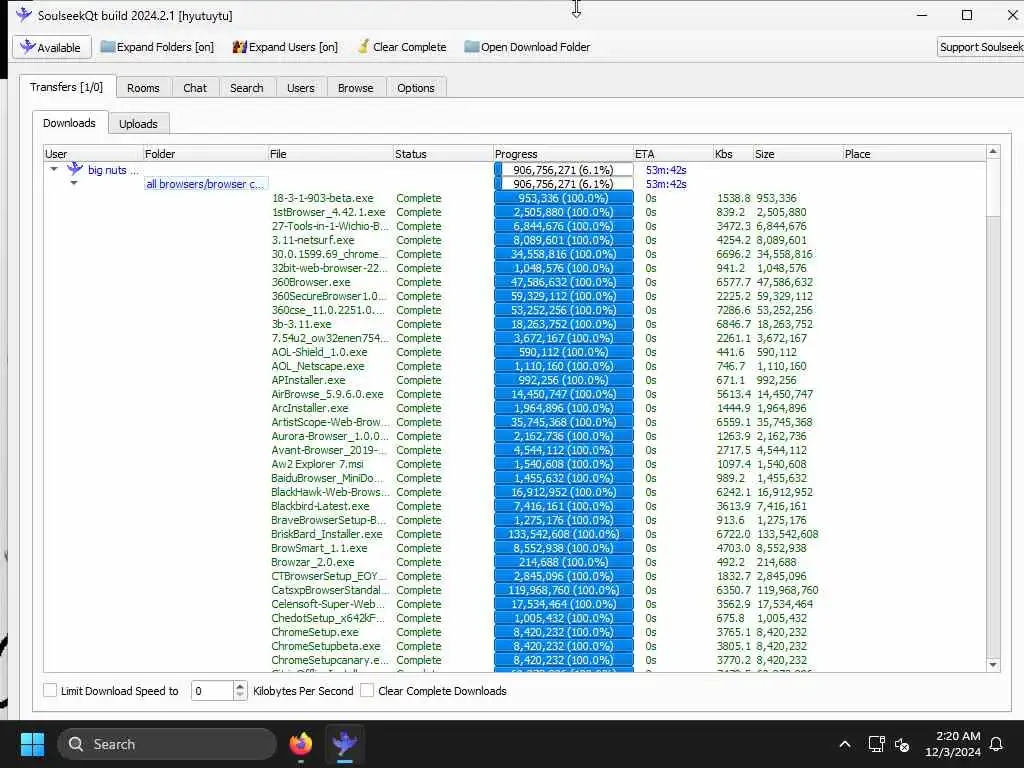
Task: Sort by the User column header
Action: (93, 154)
